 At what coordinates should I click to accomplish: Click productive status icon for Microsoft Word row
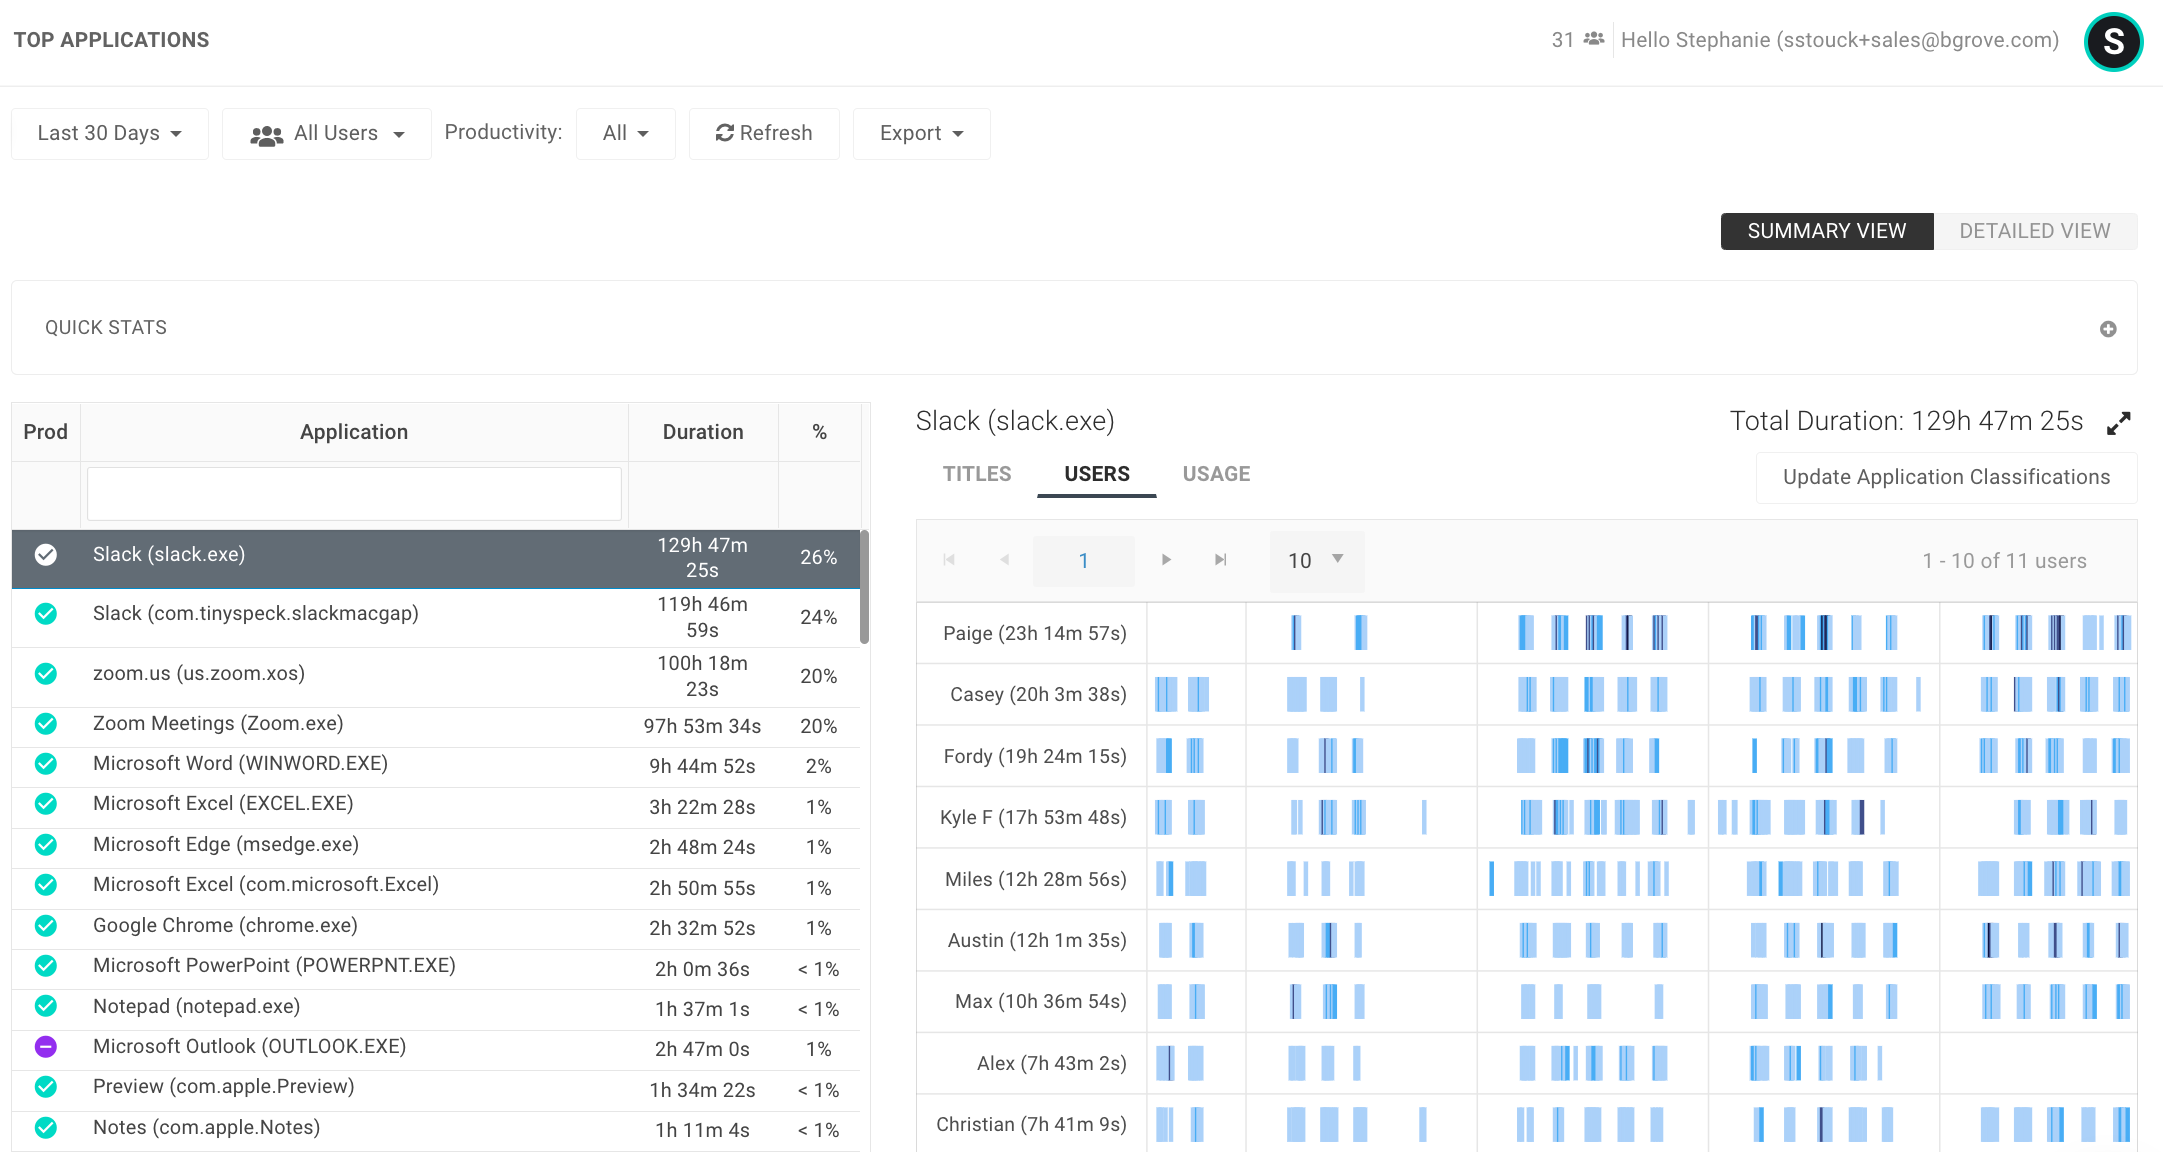(46, 764)
